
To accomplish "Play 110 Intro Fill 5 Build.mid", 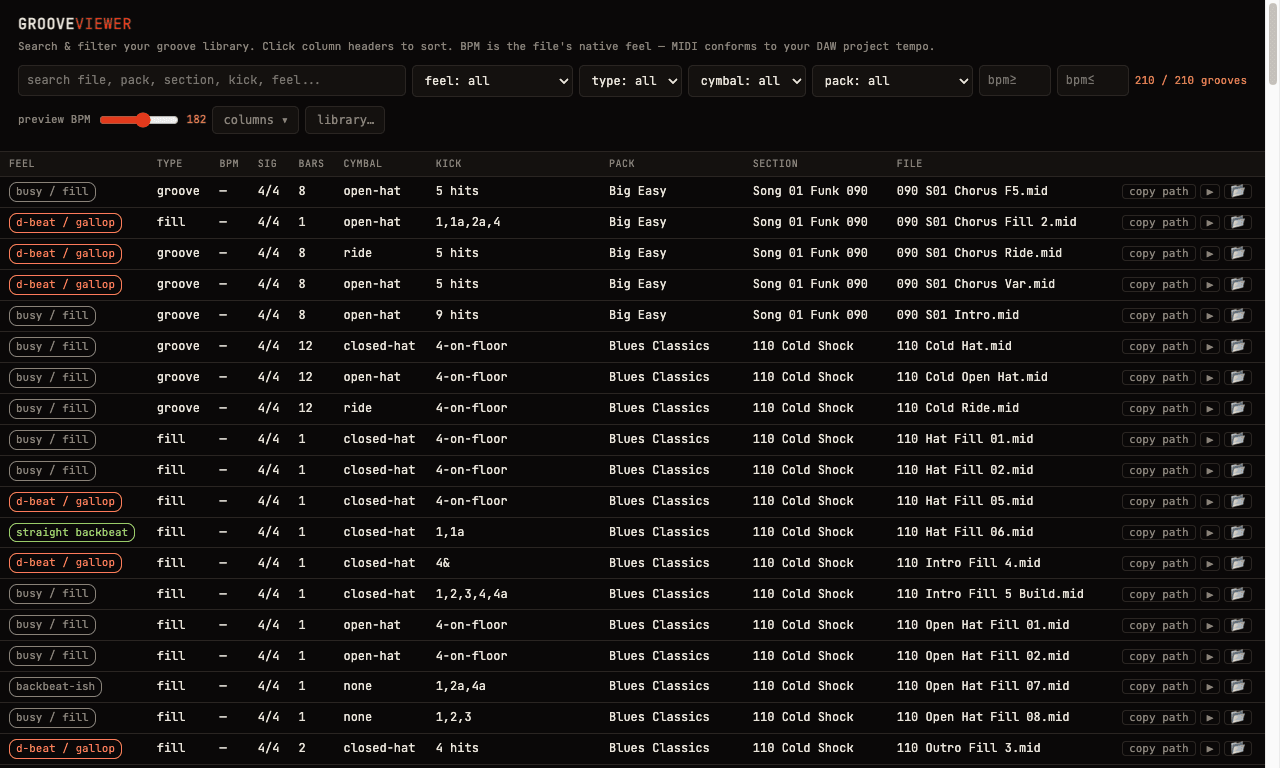I will pos(1210,595).
